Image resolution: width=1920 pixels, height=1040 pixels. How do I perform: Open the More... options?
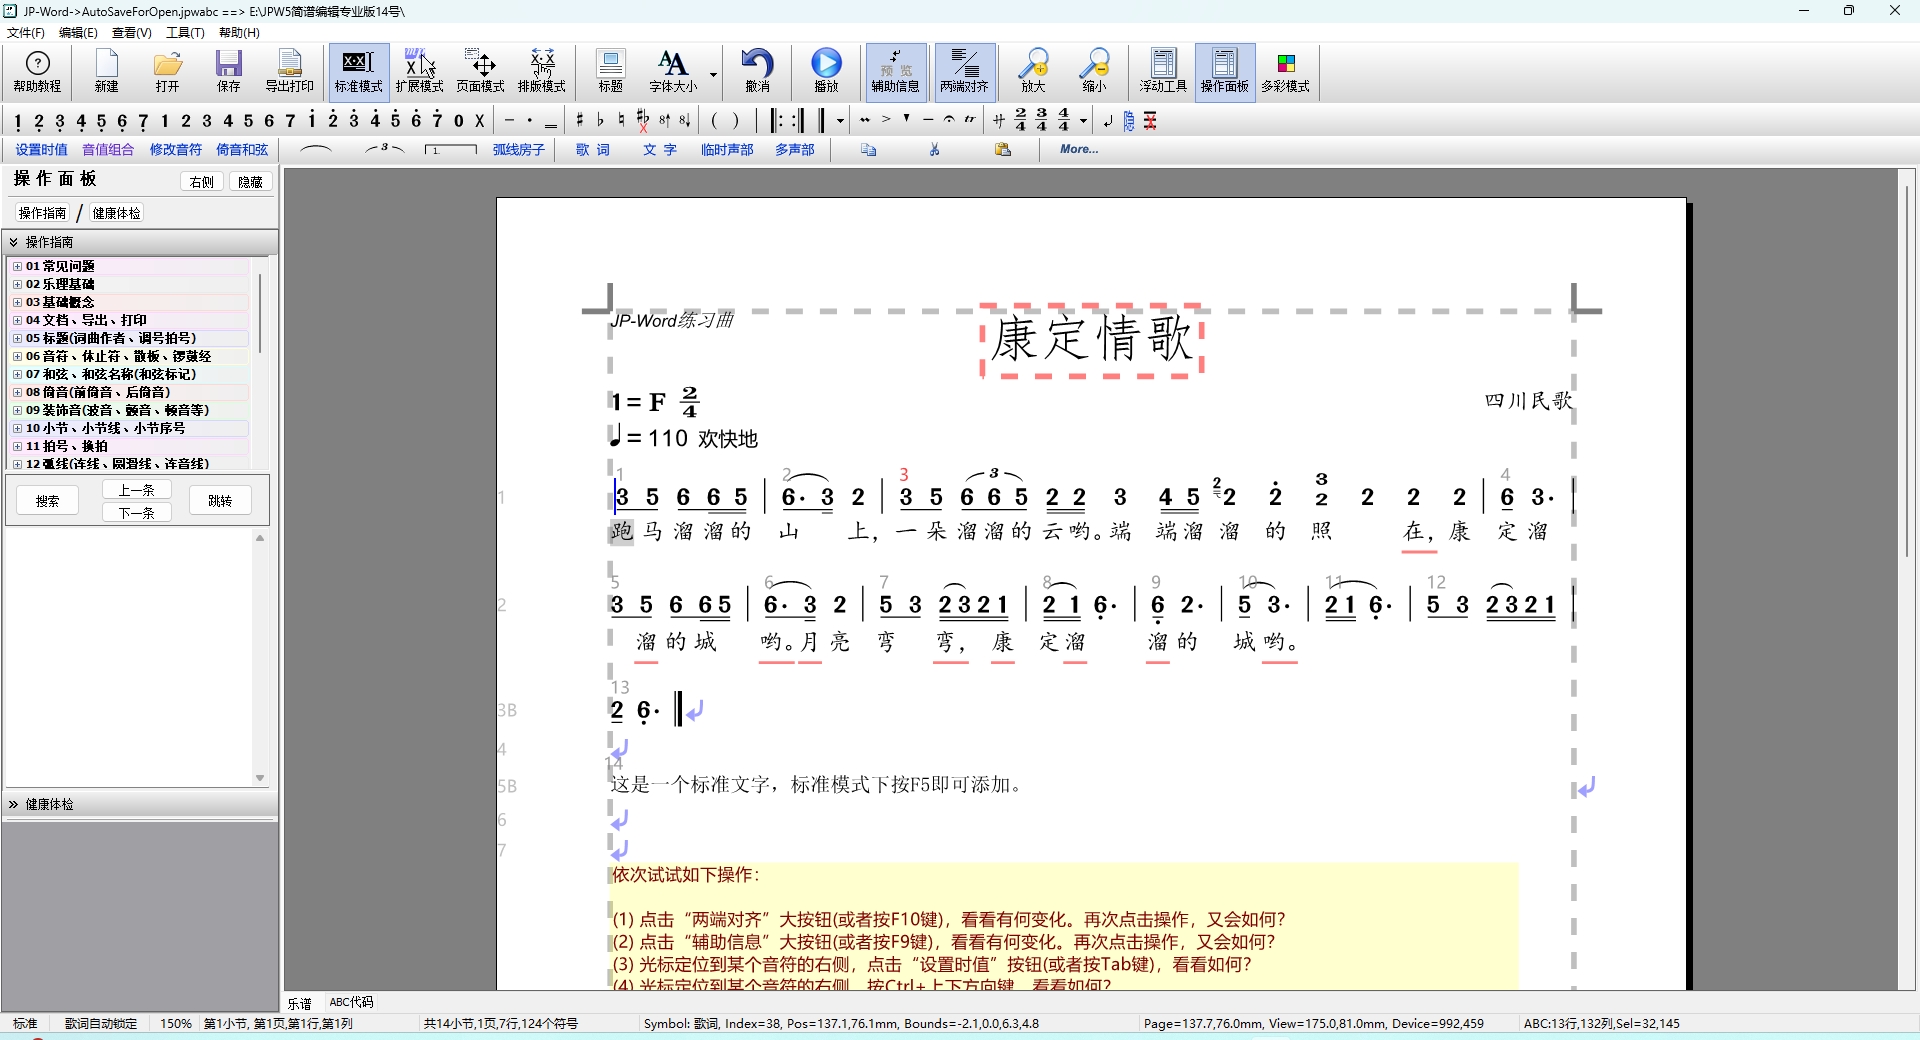1079,150
